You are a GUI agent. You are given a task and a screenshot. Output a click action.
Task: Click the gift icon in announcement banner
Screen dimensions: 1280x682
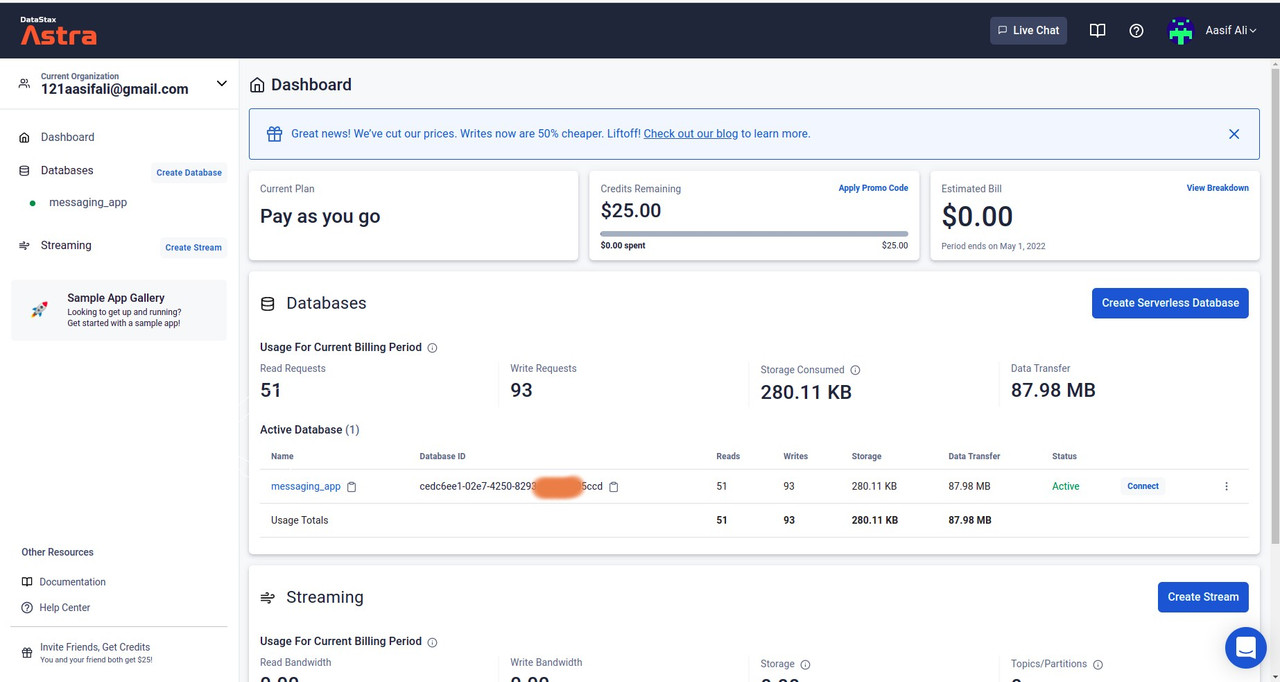tap(274, 134)
